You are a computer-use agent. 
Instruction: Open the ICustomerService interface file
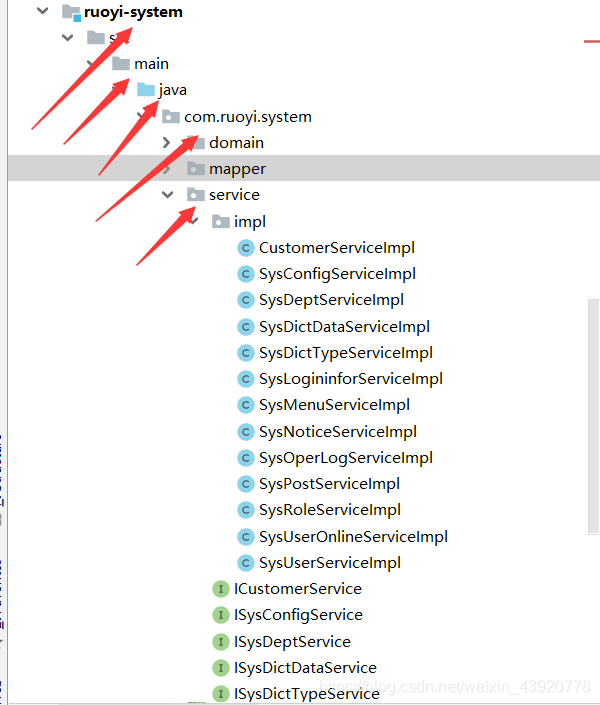click(298, 589)
